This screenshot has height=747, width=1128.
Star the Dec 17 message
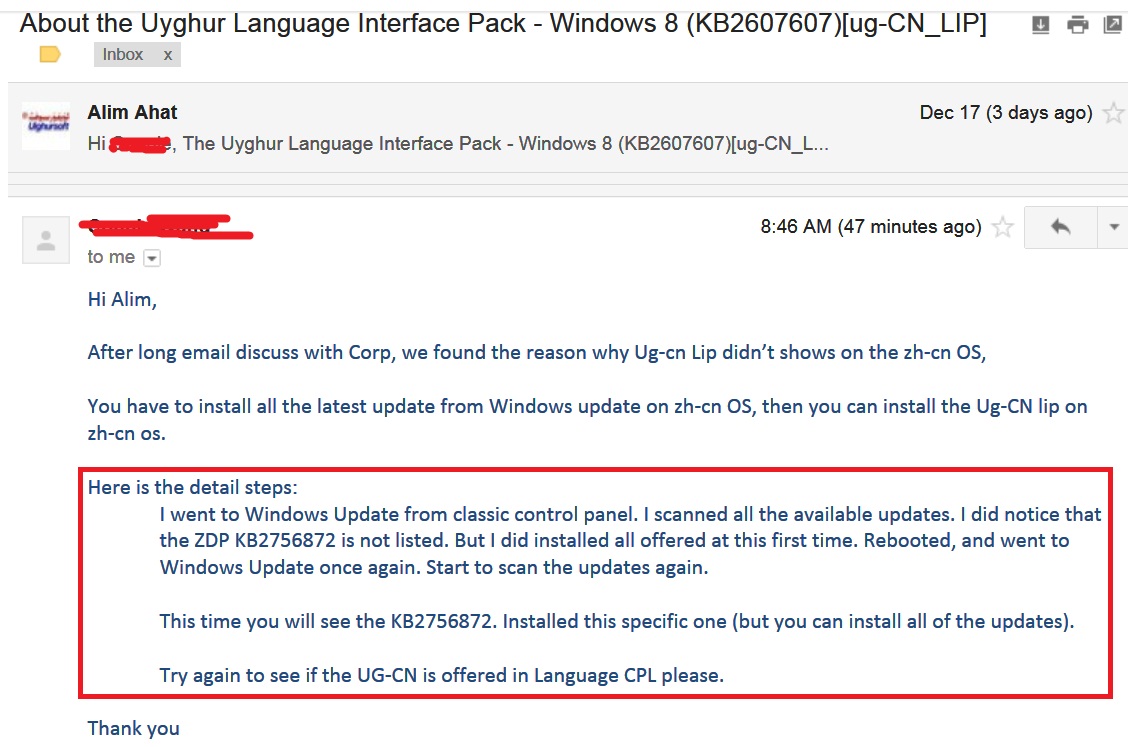1113,113
